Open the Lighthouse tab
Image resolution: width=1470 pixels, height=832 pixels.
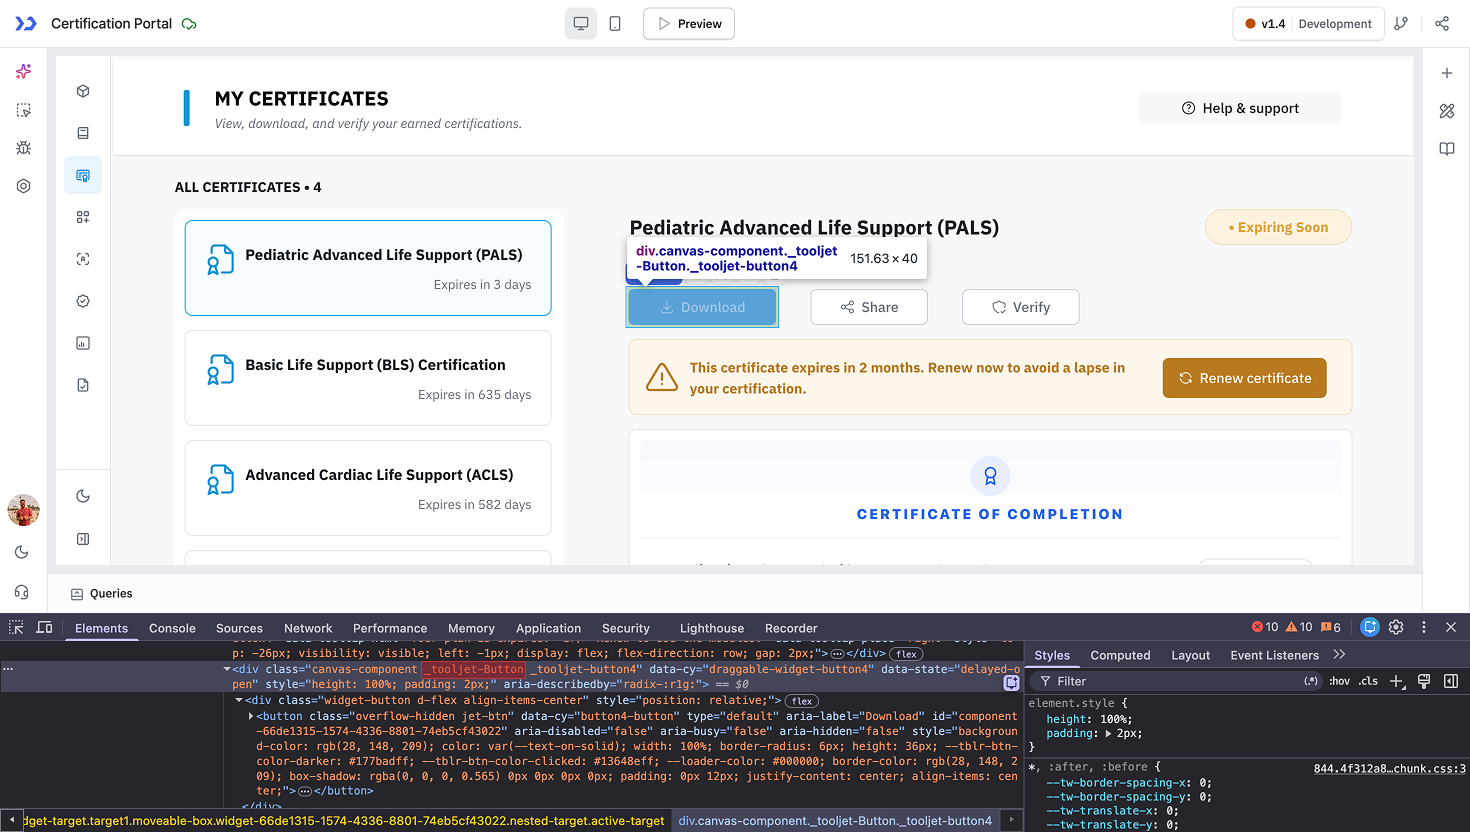click(x=712, y=628)
